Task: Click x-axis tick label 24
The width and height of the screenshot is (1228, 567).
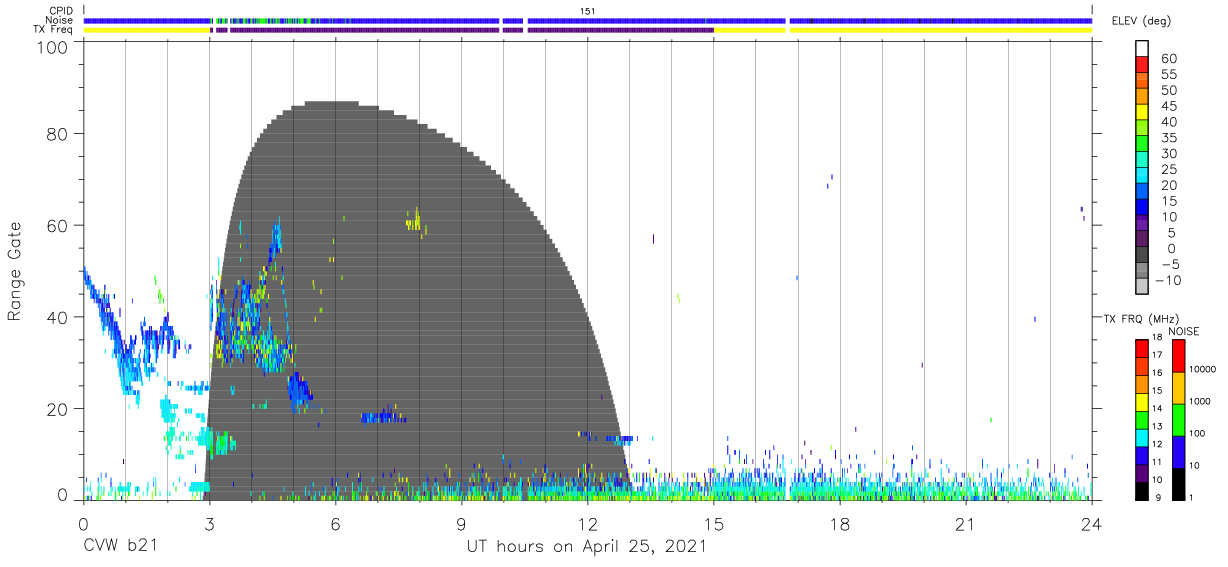Action: pos(1092,524)
